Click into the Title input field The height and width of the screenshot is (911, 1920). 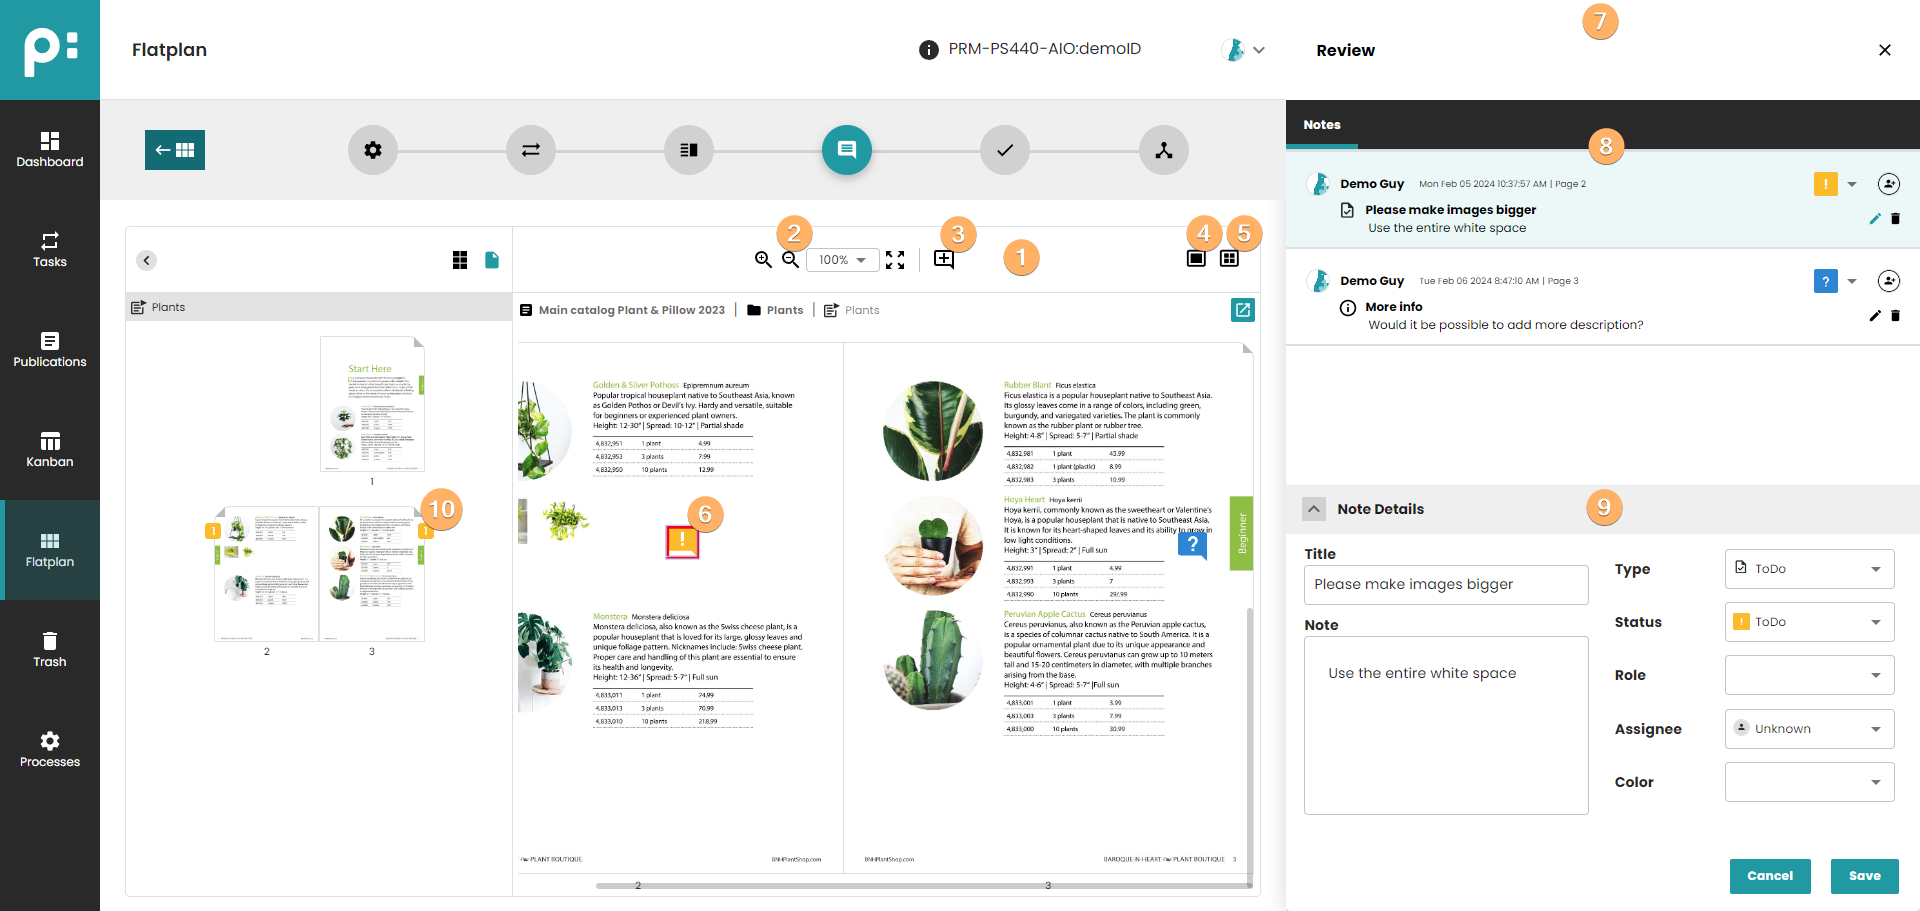pyautogui.click(x=1445, y=585)
